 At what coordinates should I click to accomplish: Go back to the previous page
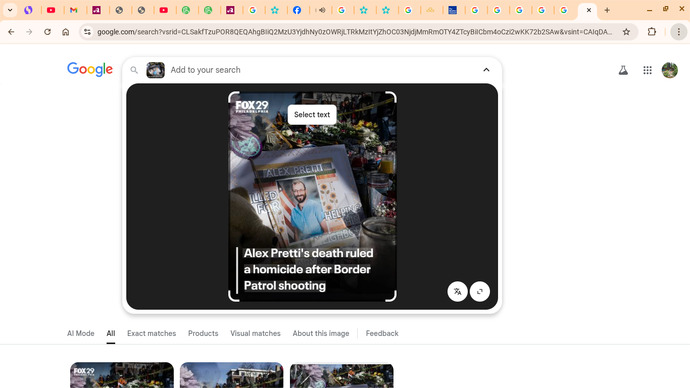(x=11, y=32)
